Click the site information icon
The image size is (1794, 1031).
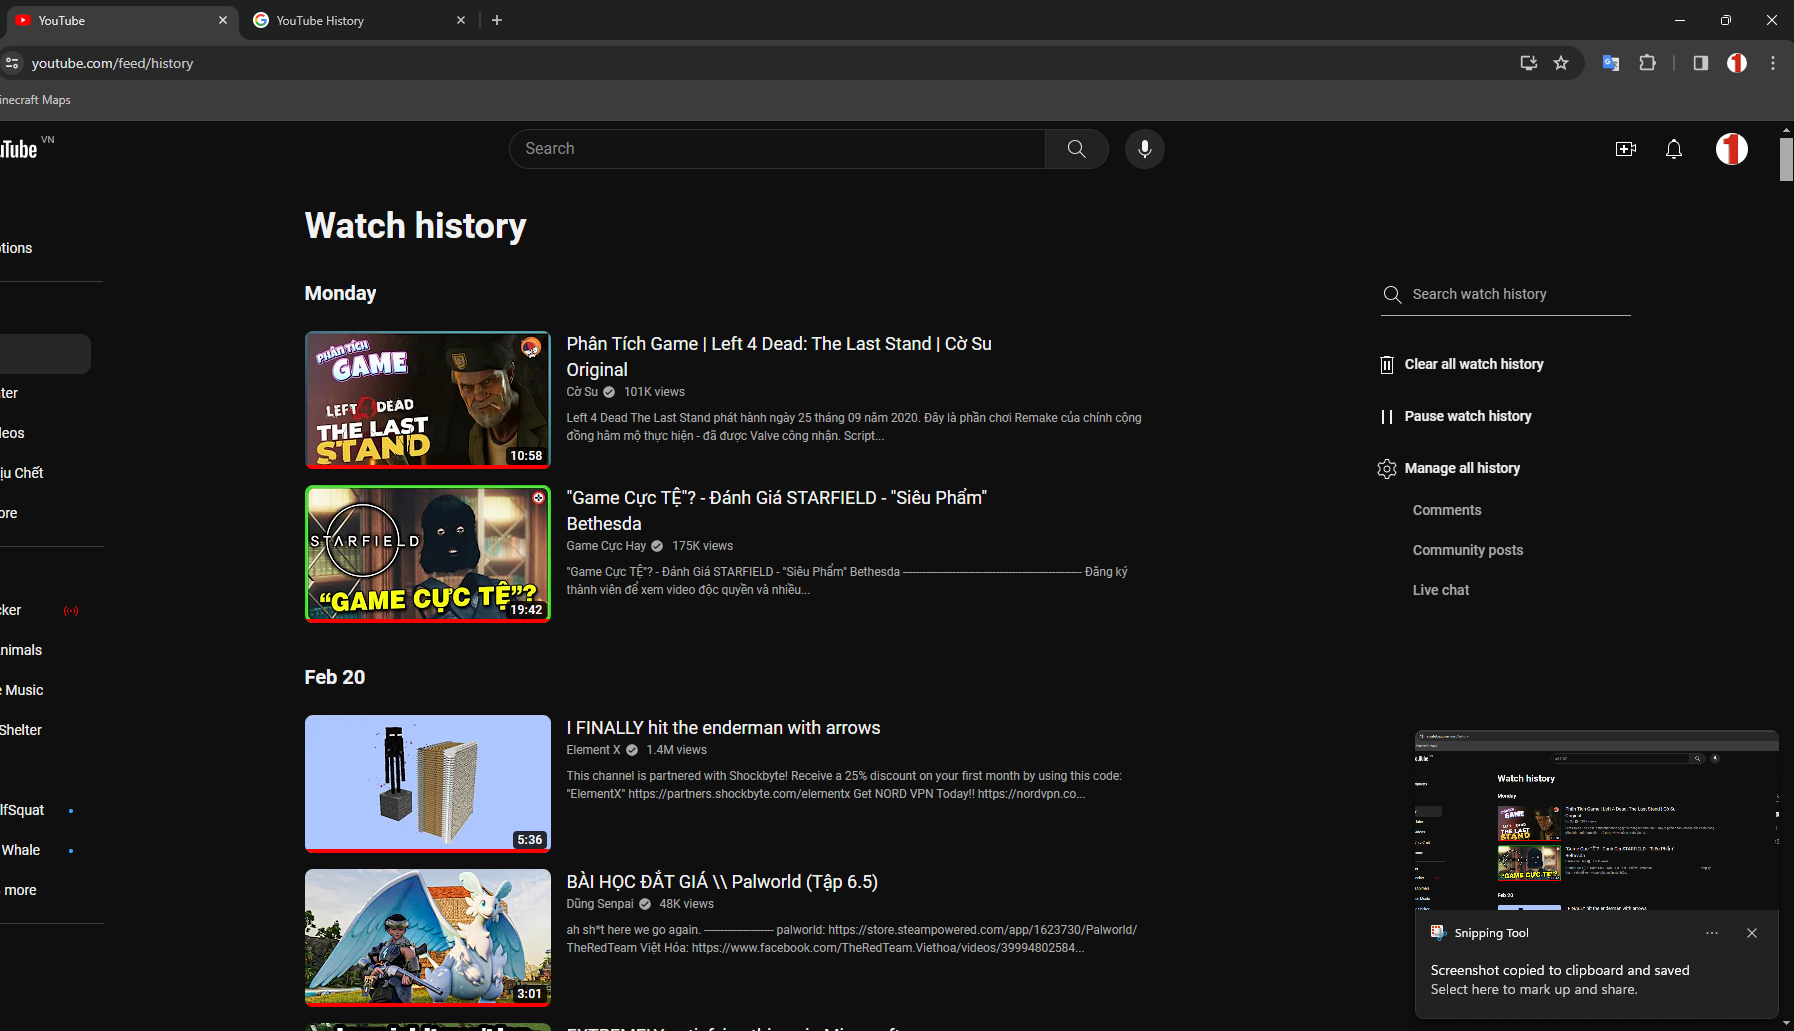point(12,63)
